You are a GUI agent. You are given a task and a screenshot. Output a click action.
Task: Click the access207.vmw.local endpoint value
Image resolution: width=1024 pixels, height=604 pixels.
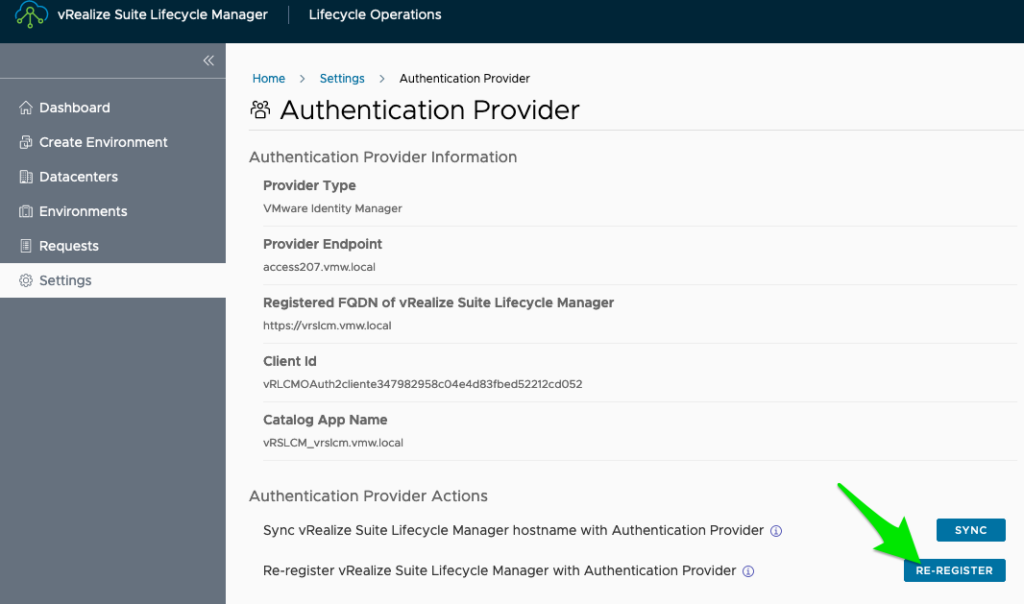point(319,267)
